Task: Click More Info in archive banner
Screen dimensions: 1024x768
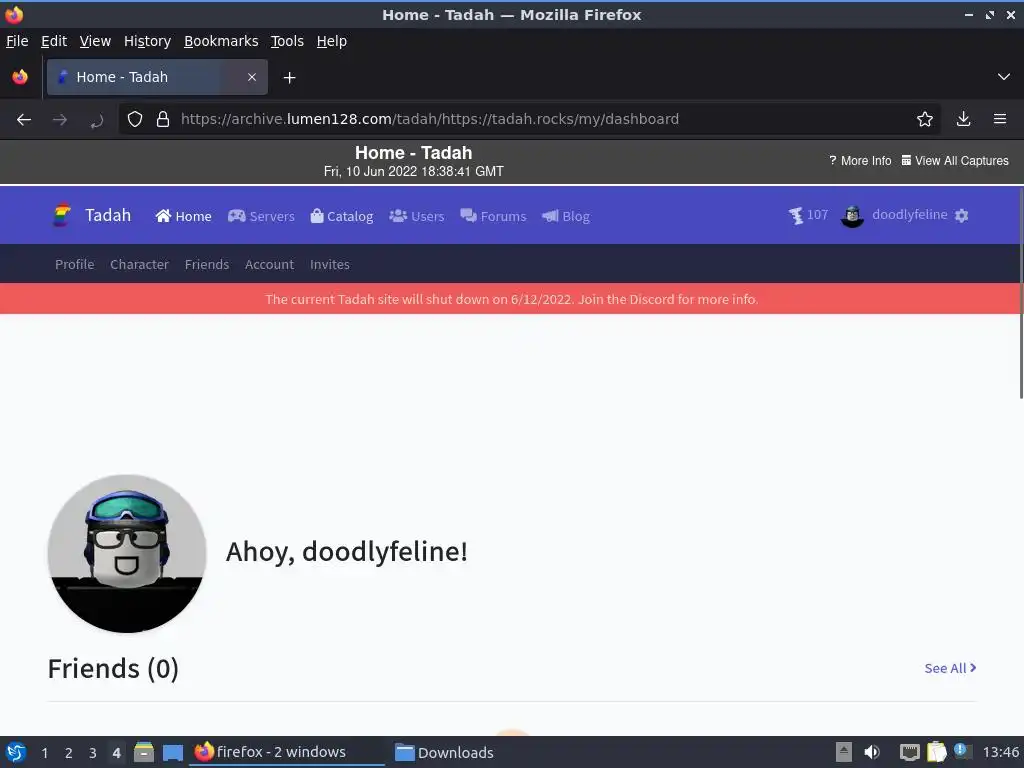Action: coord(860,161)
